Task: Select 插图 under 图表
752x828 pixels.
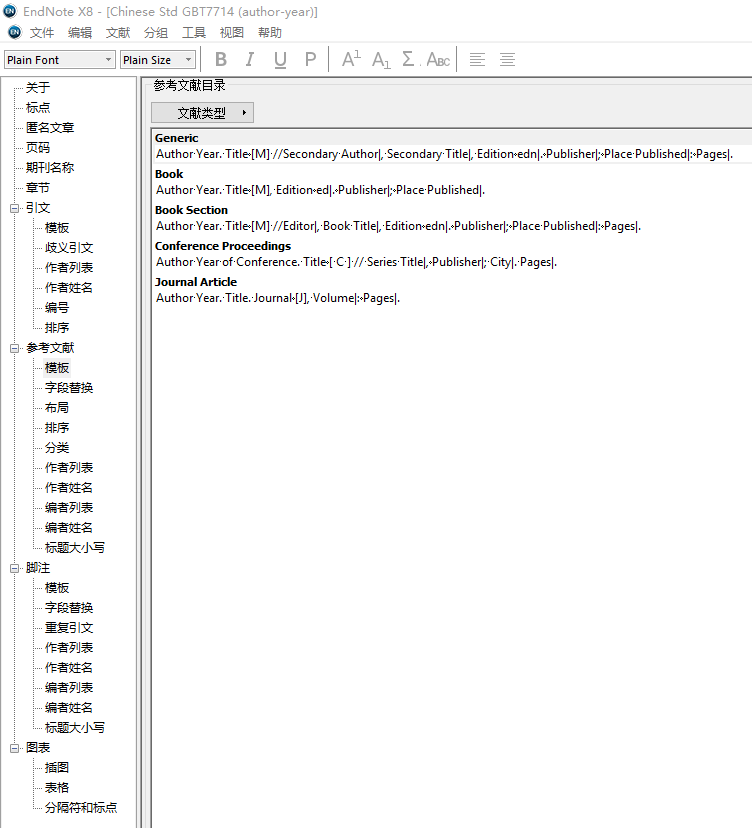Action: point(57,768)
